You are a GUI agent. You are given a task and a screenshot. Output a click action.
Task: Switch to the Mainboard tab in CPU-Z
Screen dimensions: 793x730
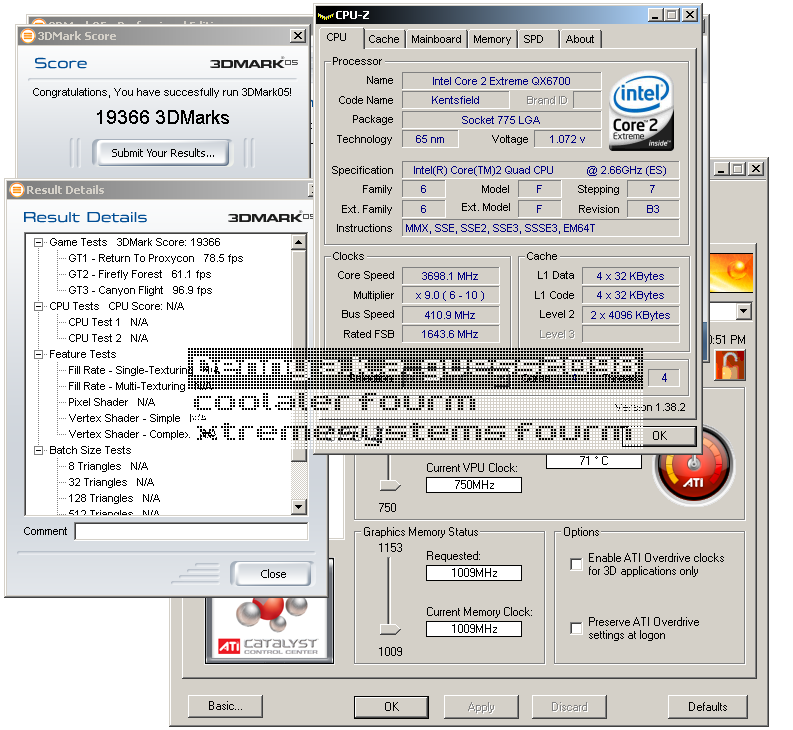pos(436,39)
